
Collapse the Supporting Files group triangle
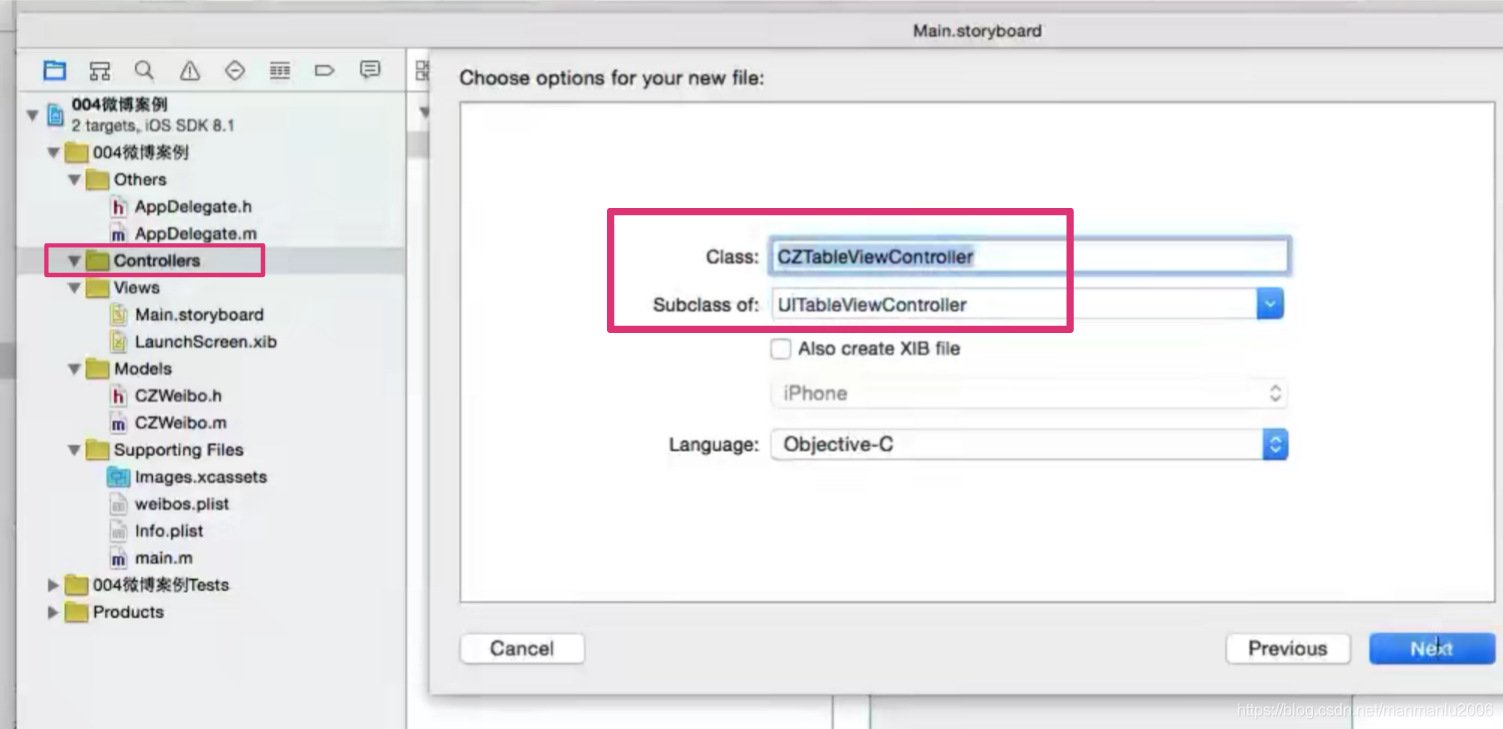(x=74, y=450)
